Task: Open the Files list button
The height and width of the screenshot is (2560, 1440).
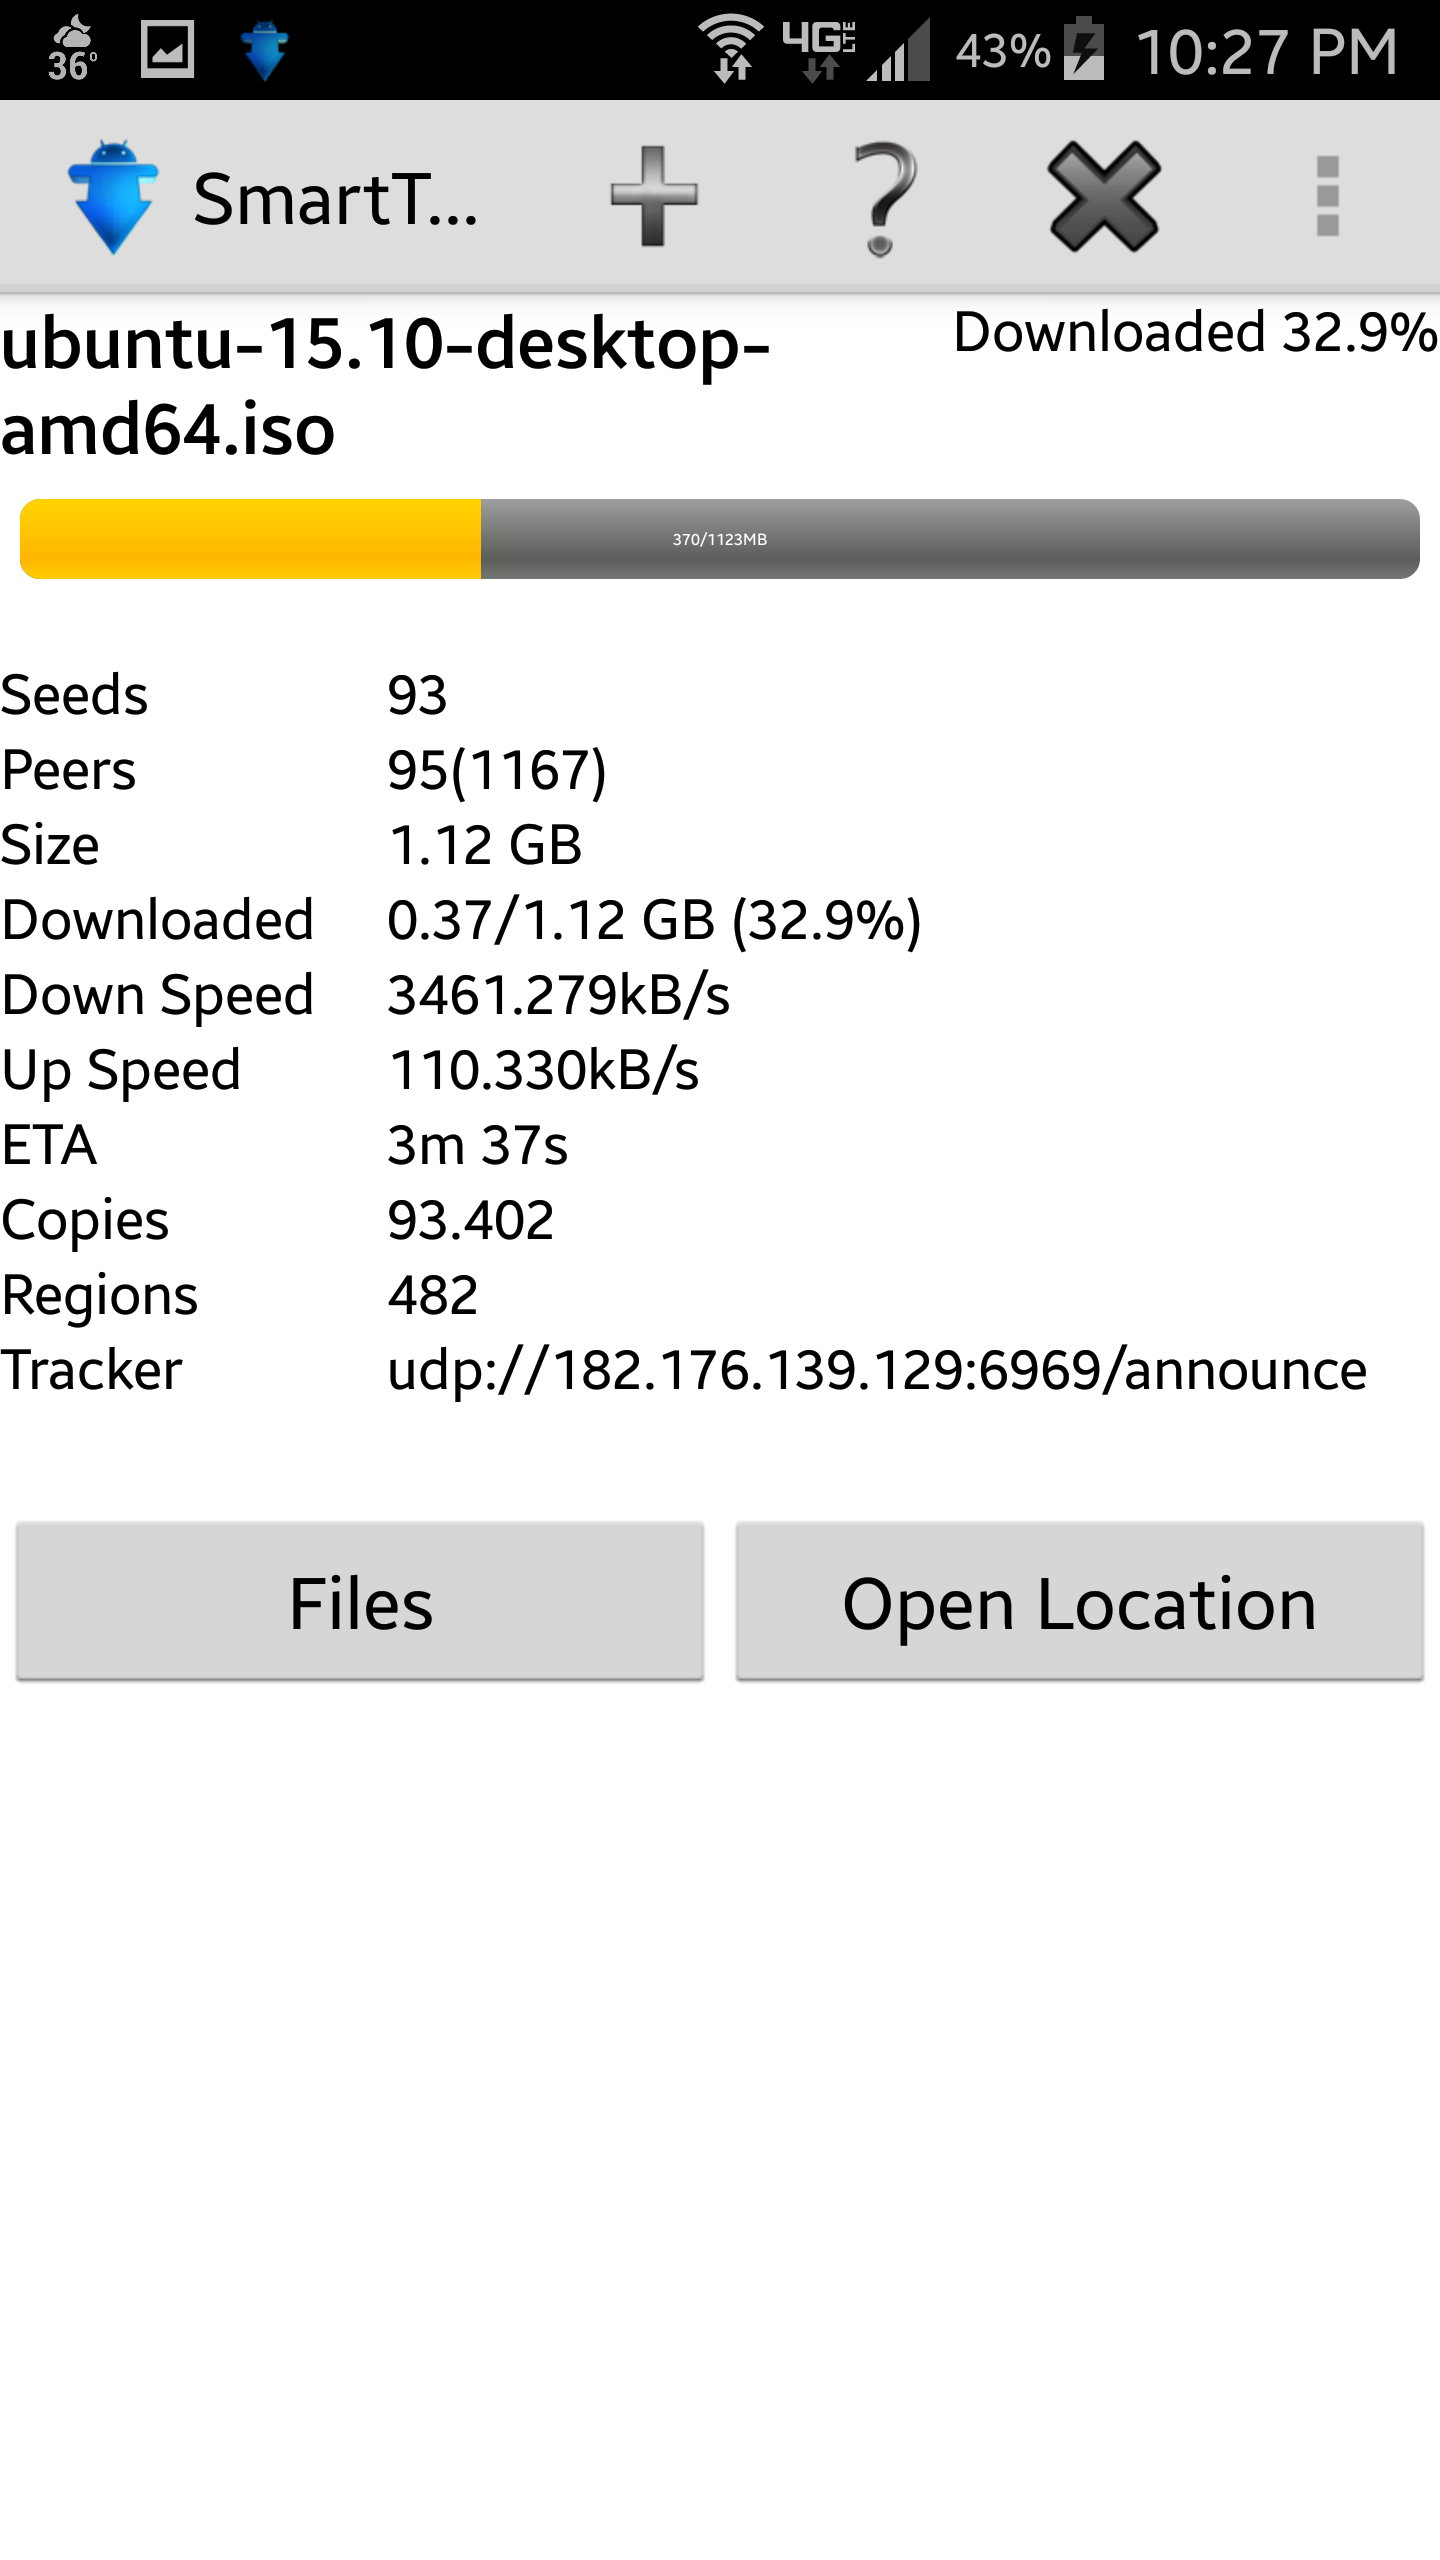Action: [360, 1602]
